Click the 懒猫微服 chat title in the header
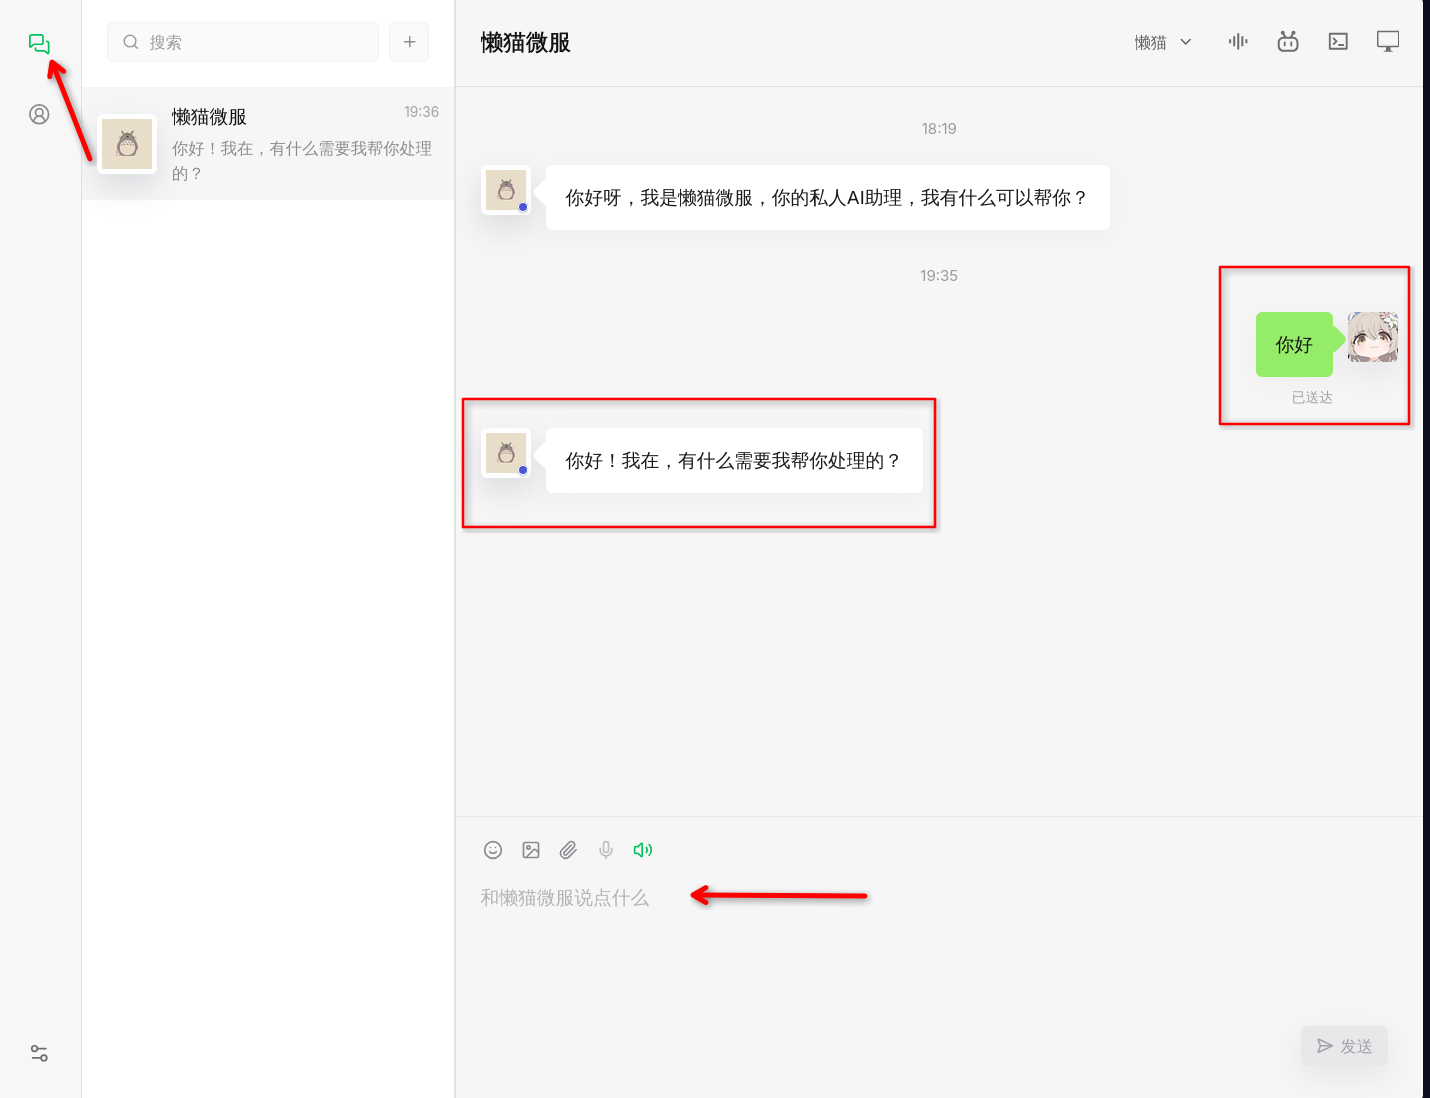This screenshot has height=1098, width=1430. 525,43
